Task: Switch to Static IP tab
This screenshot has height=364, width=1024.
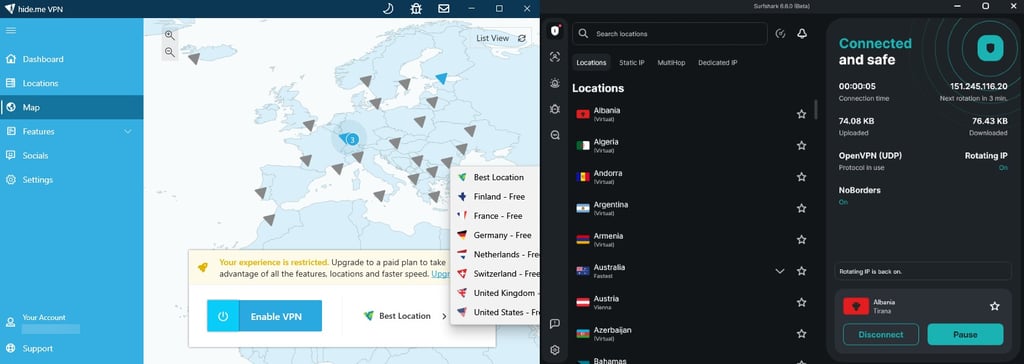Action: (632, 63)
